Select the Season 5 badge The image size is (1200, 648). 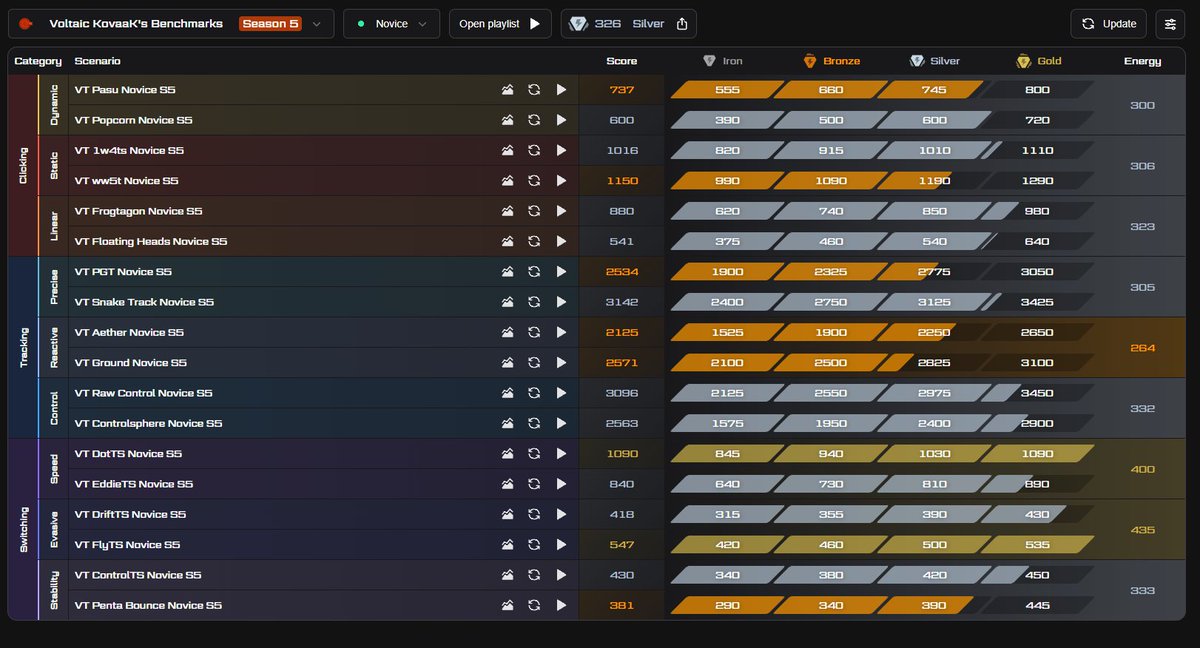click(x=270, y=24)
